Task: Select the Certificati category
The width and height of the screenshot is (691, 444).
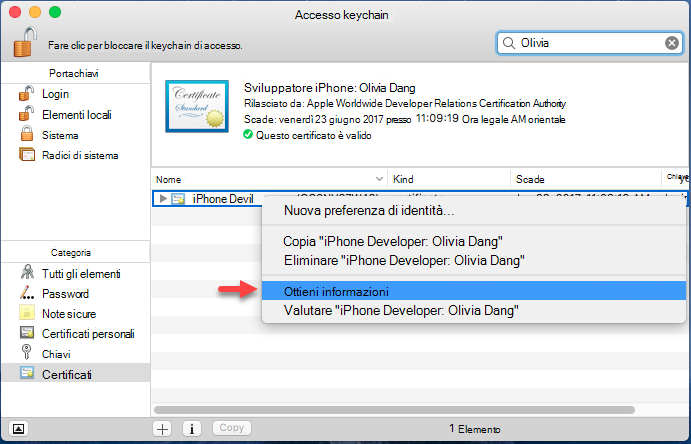Action: [75, 374]
